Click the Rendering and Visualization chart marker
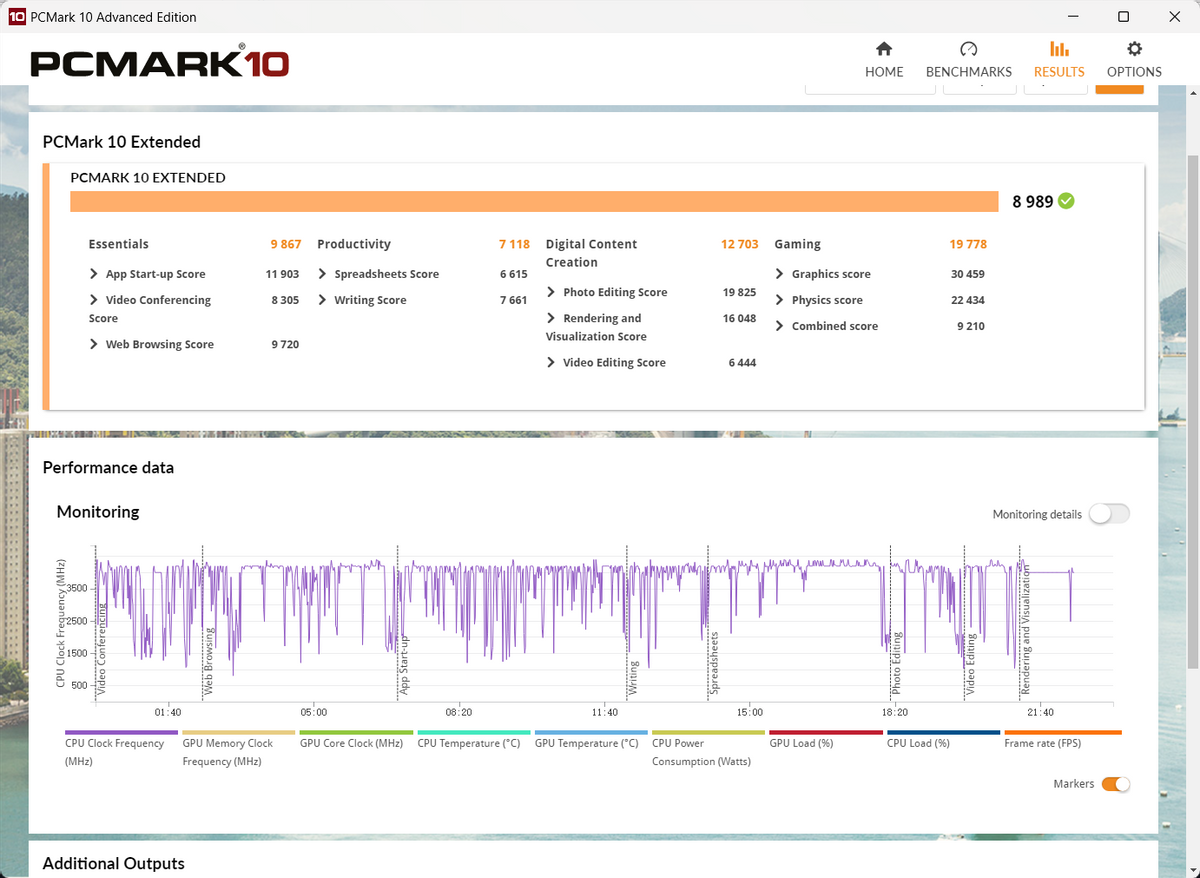 point(1025,629)
